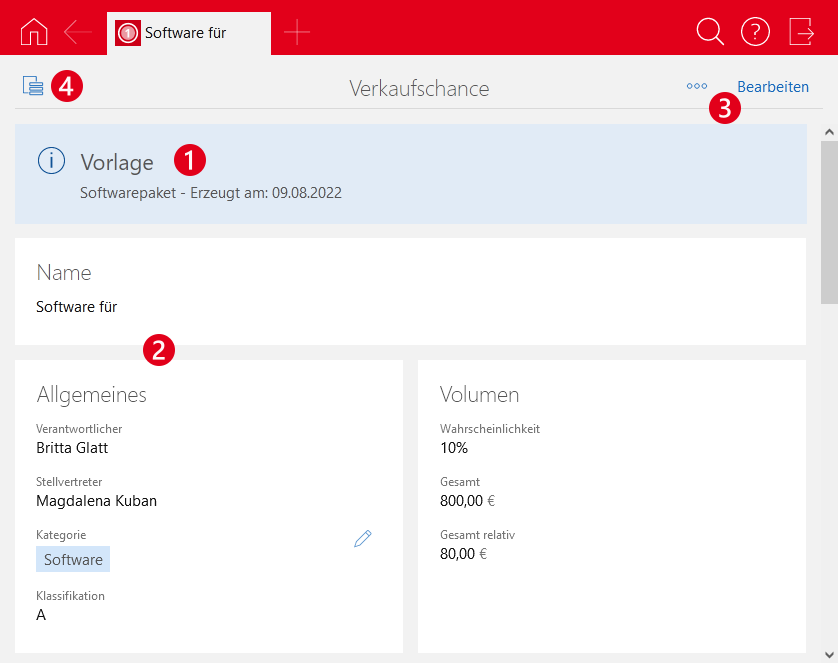
Task: Click the Bearbeiten link
Action: pyautogui.click(x=773, y=87)
